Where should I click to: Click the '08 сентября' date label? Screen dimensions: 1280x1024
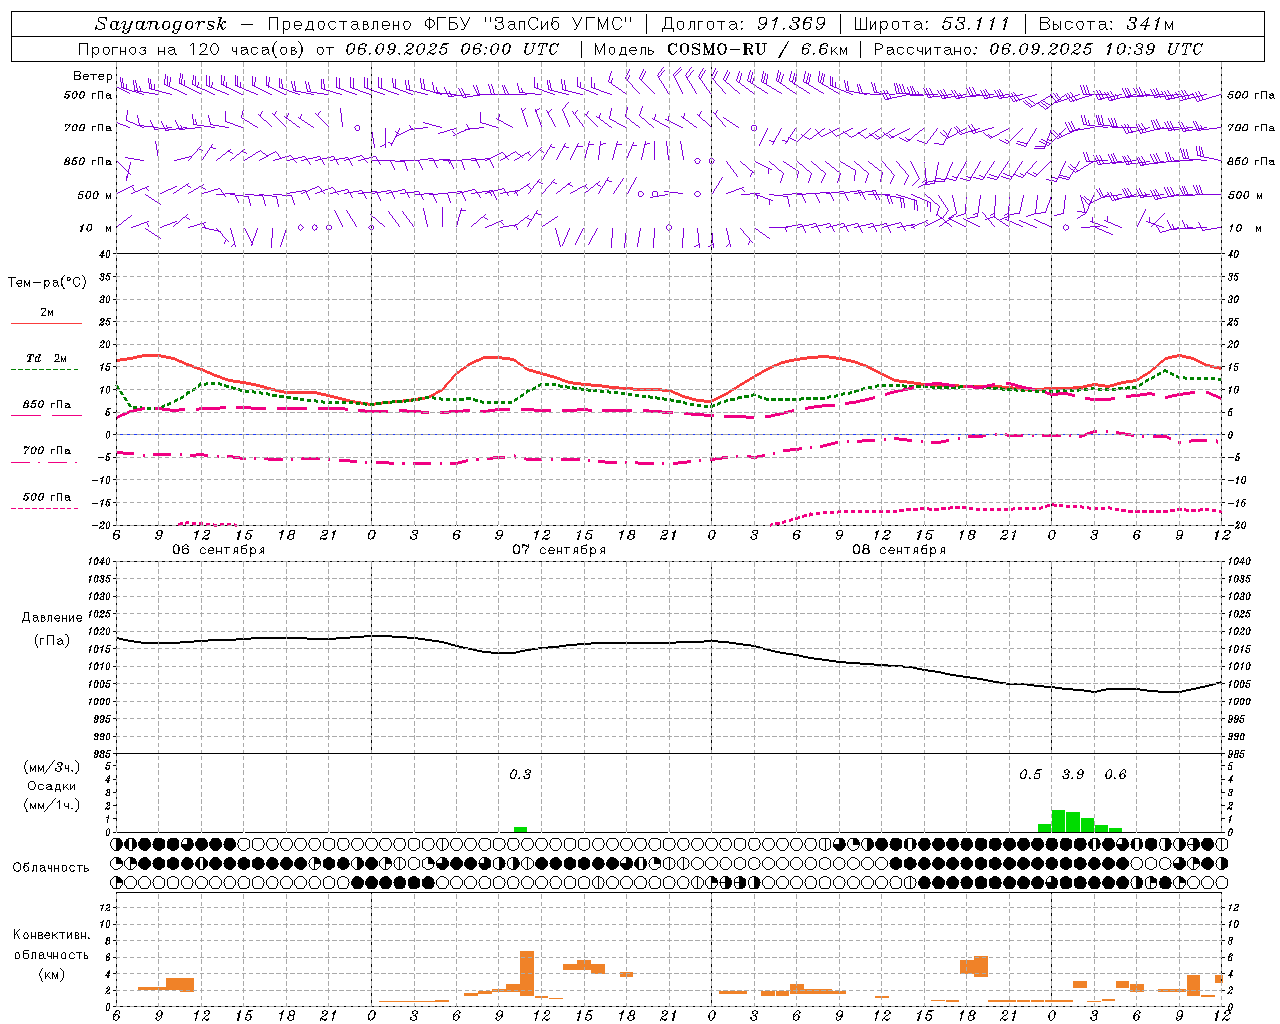coord(898,550)
